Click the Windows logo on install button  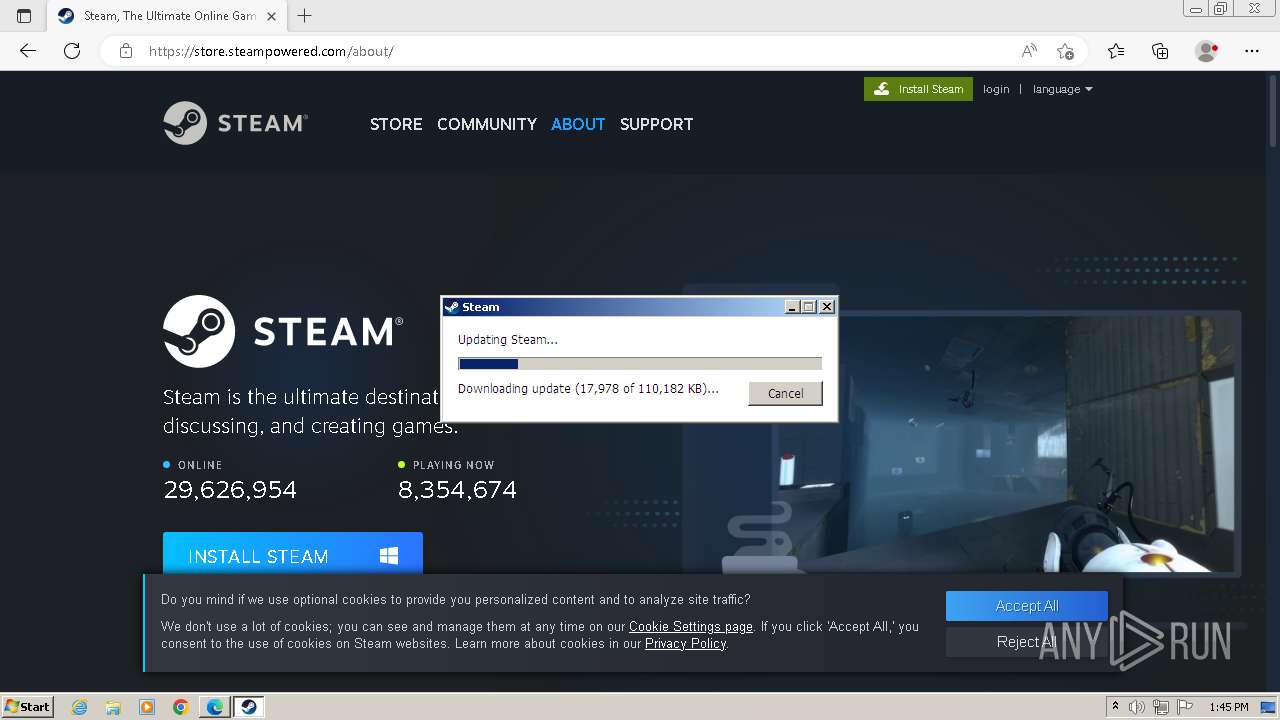389,556
